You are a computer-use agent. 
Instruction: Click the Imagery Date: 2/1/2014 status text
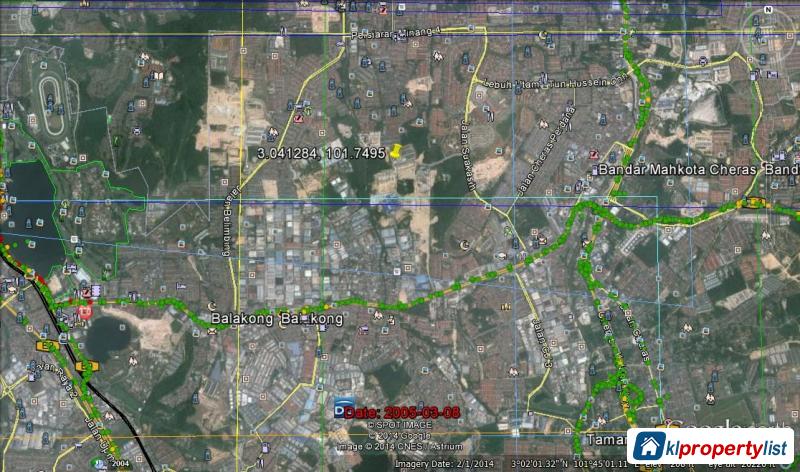point(444,464)
